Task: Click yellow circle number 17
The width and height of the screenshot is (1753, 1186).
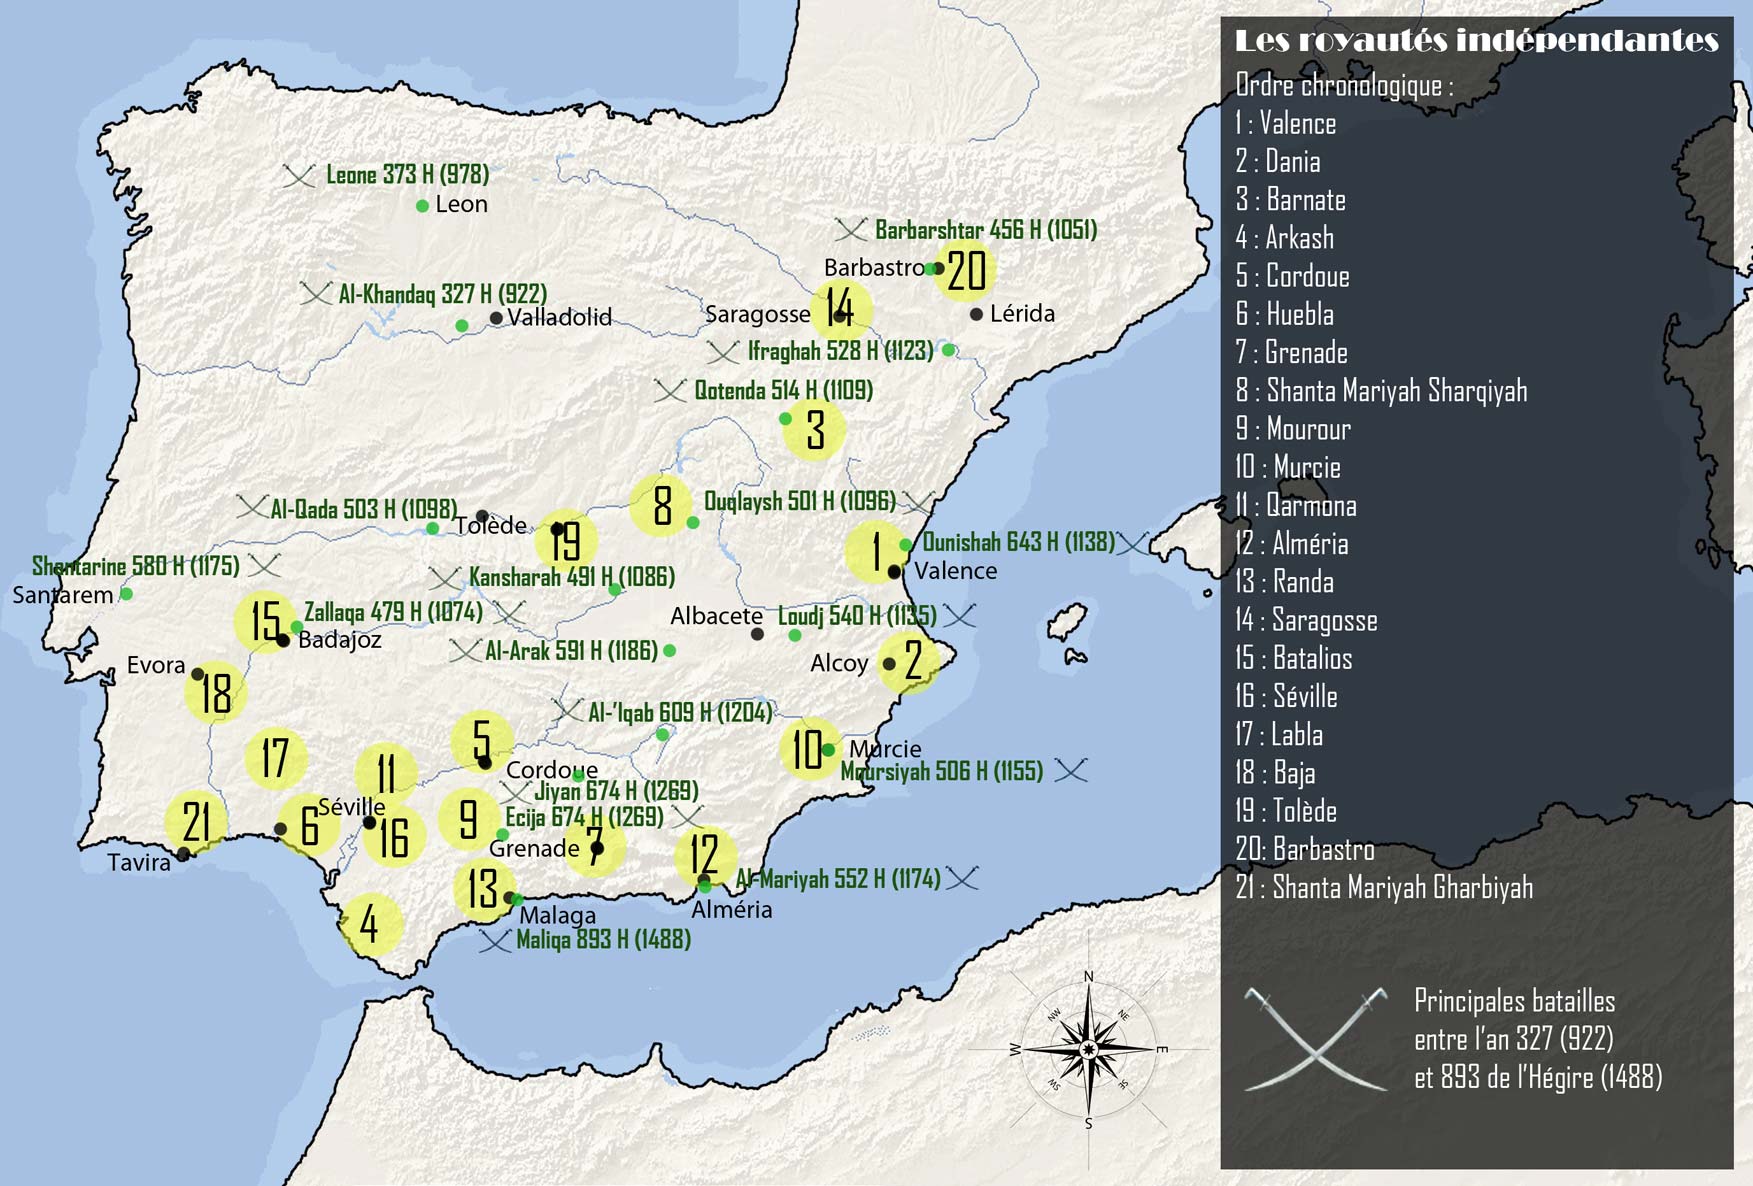Action: tap(275, 758)
